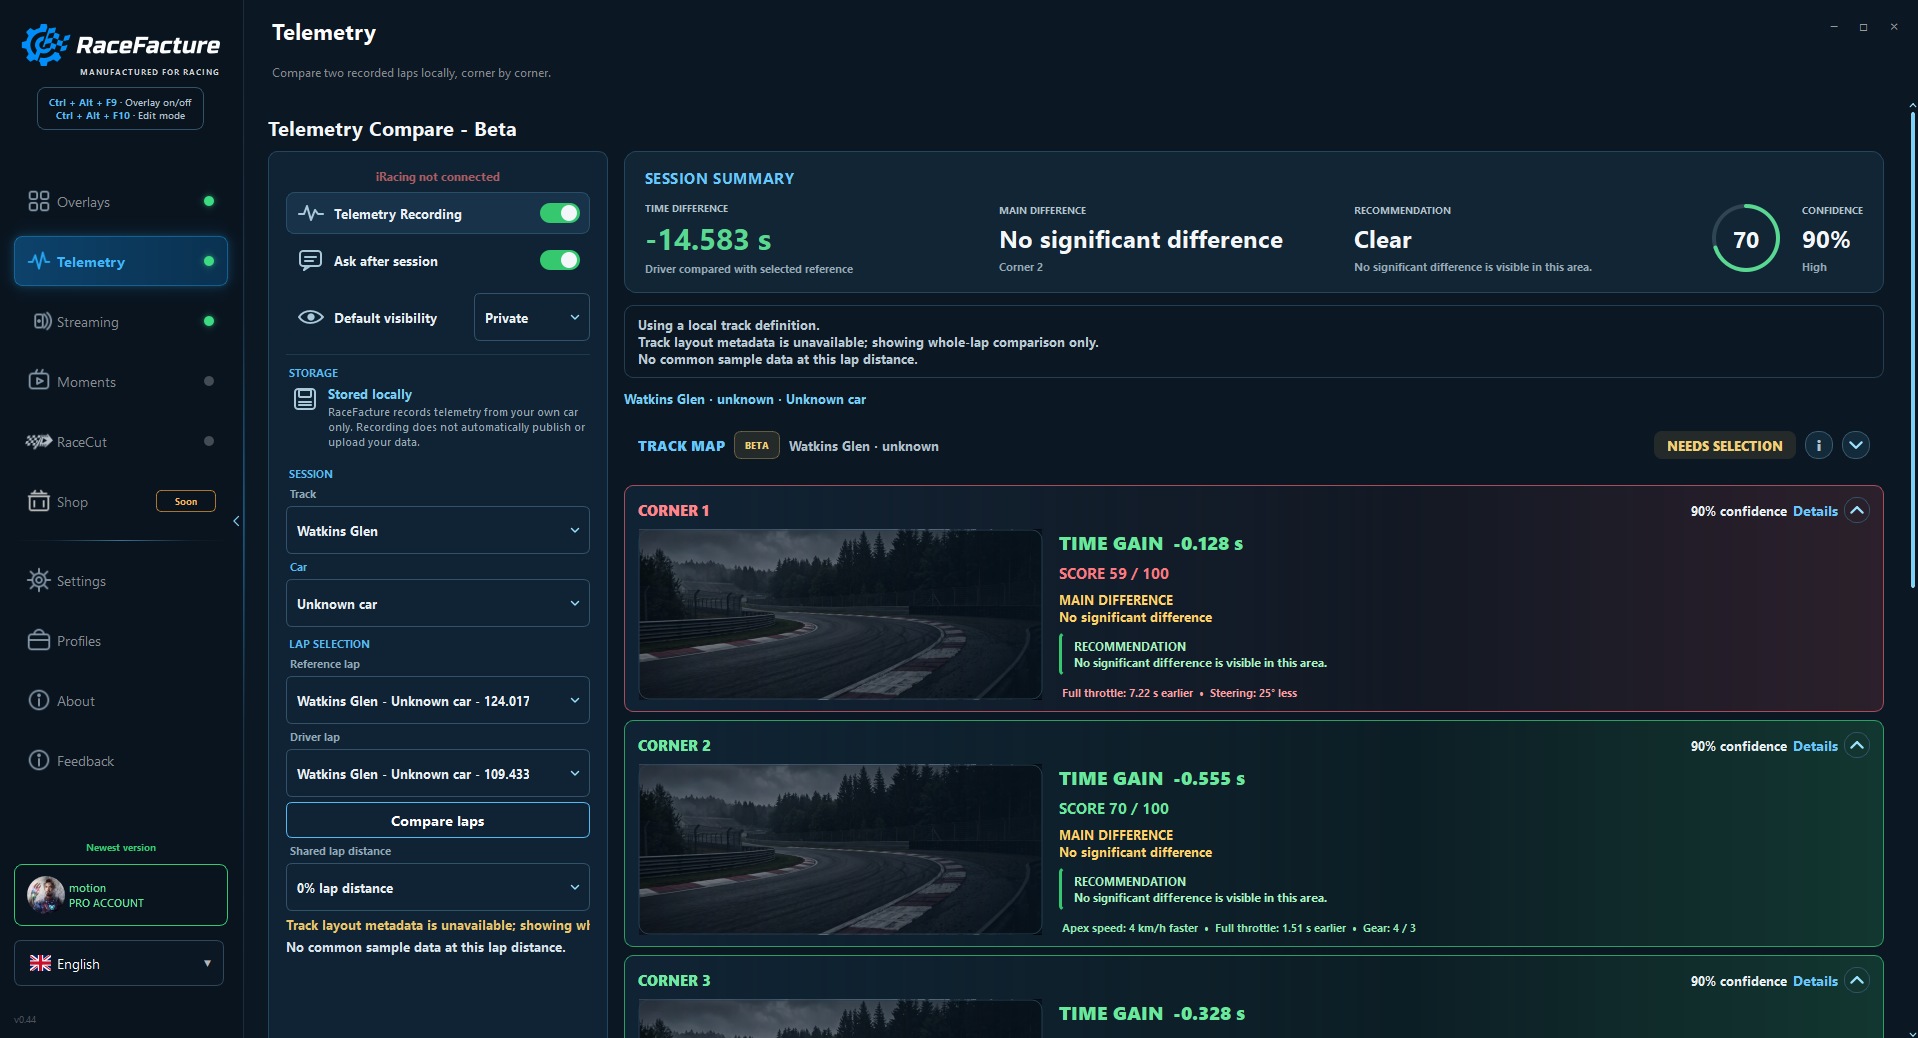Viewport: 1918px width, 1038px height.
Task: Open the Track dropdown showing Watkins Glen
Action: [x=438, y=530]
